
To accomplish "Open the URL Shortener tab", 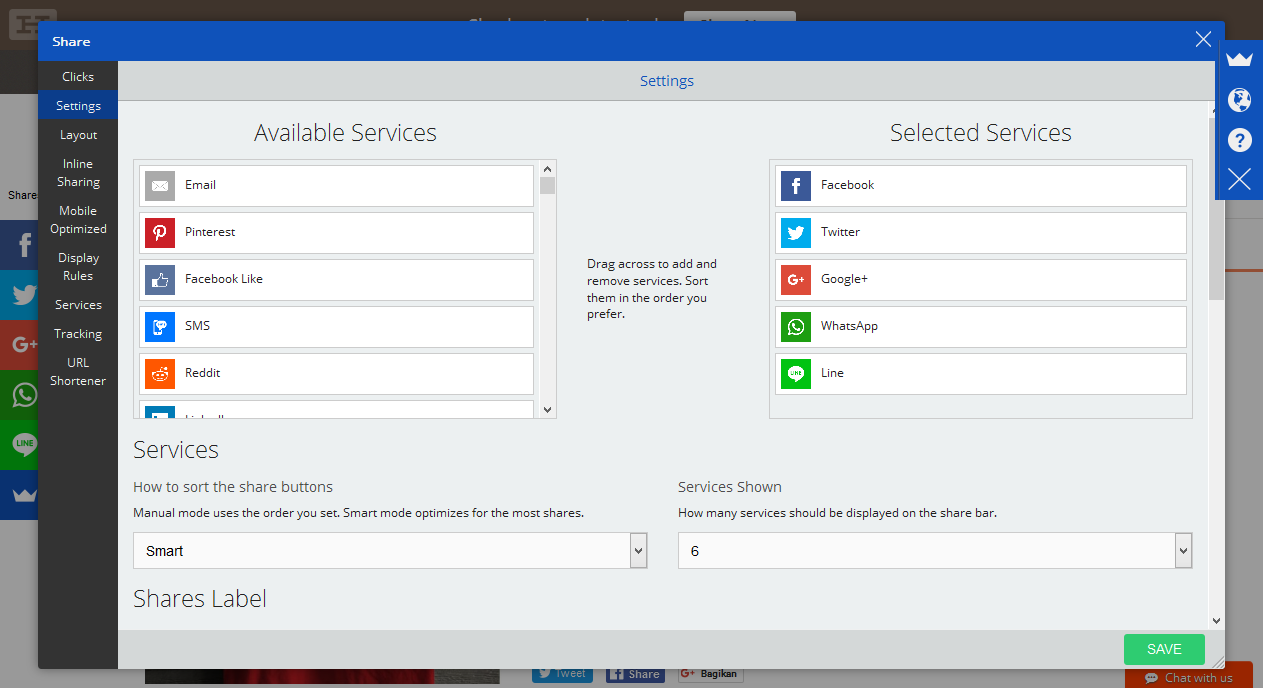I will click(x=78, y=372).
